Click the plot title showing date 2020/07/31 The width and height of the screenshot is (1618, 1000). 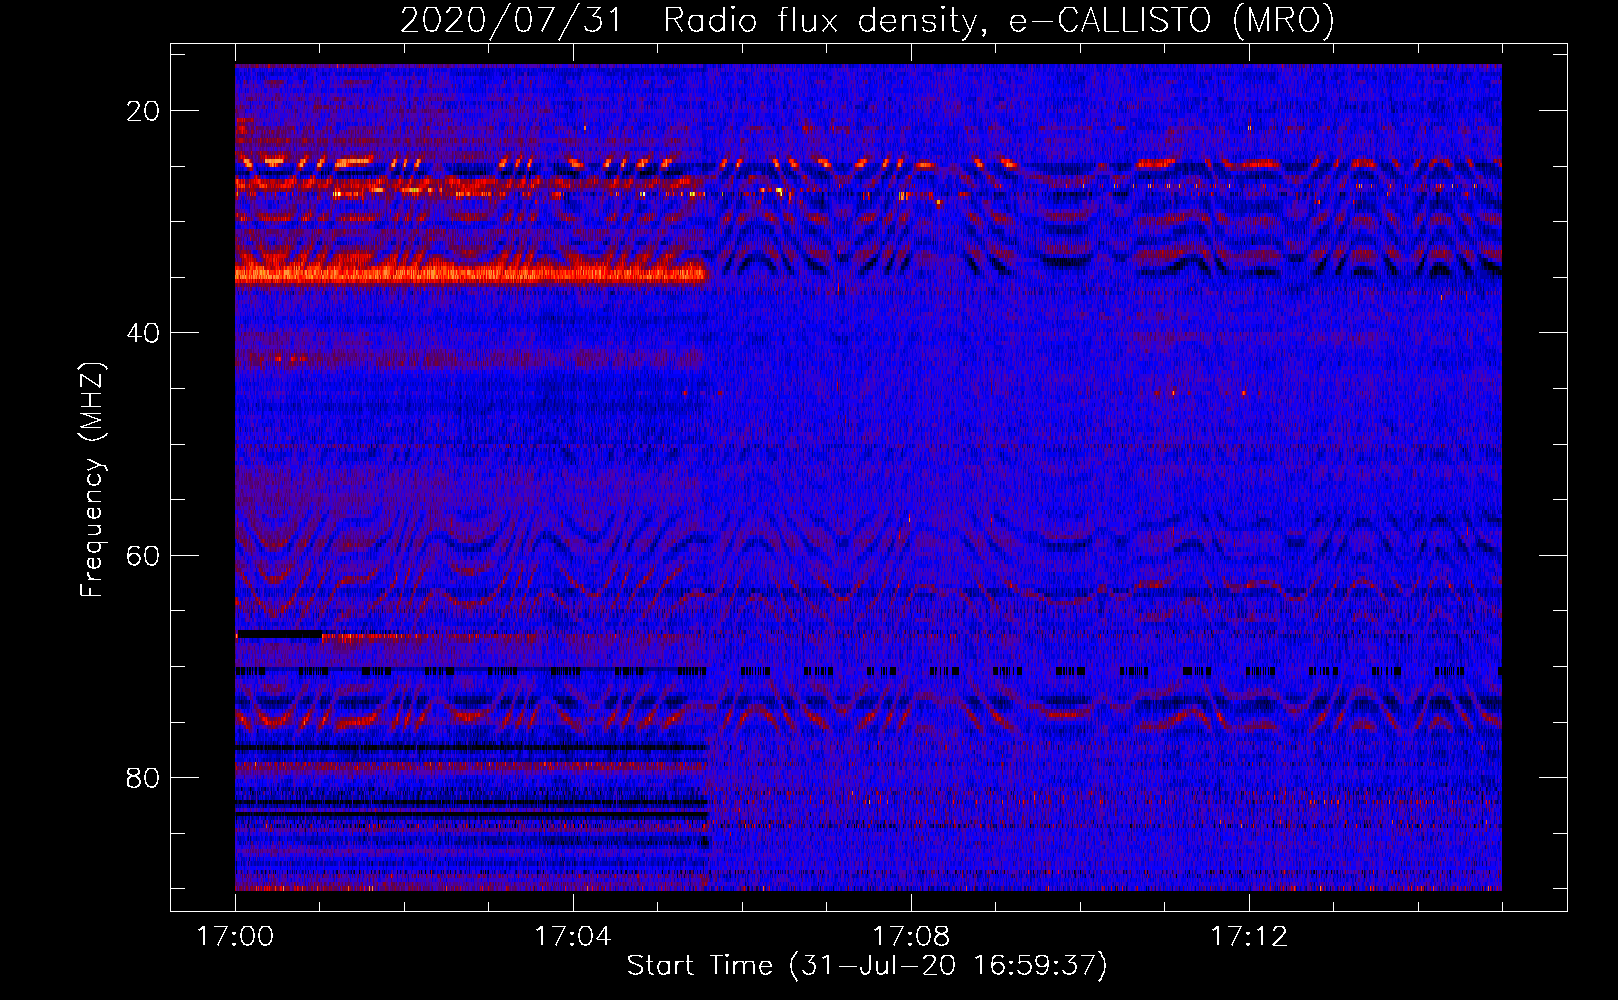pyautogui.click(x=867, y=20)
